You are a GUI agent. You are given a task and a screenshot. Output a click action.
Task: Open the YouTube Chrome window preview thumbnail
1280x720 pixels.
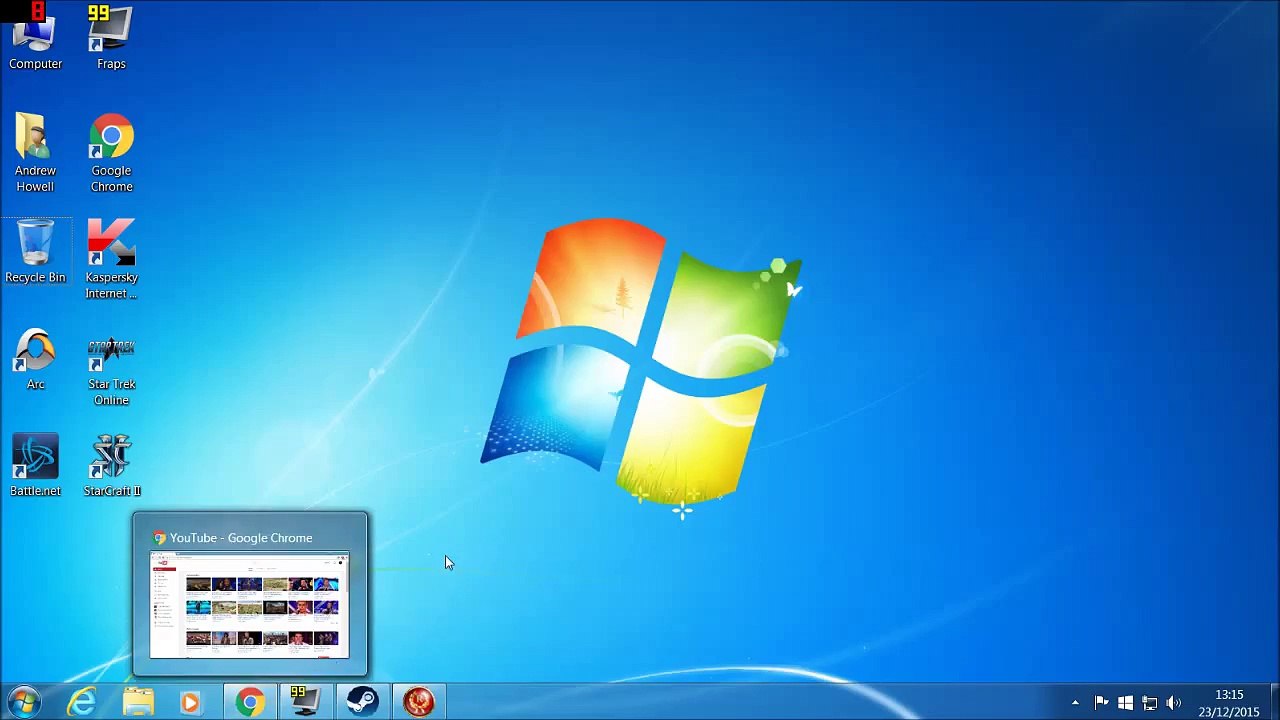coord(250,605)
